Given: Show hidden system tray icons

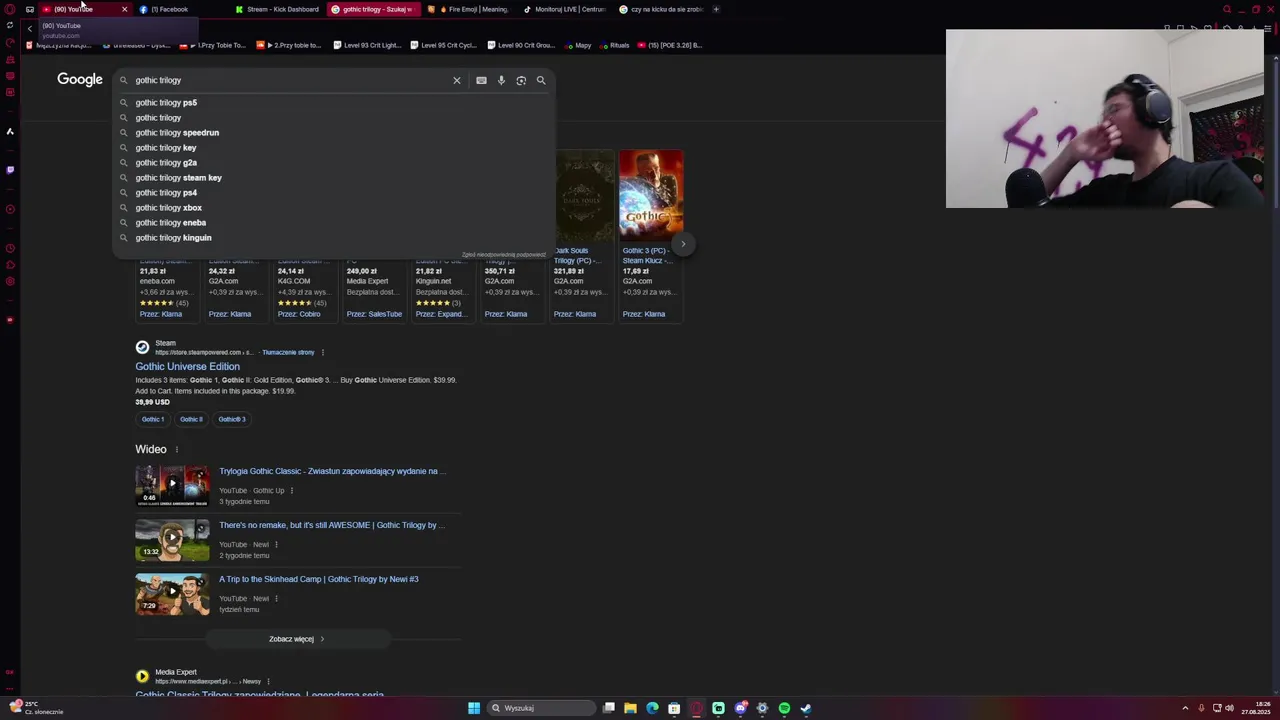Looking at the screenshot, I should click(x=1185, y=708).
